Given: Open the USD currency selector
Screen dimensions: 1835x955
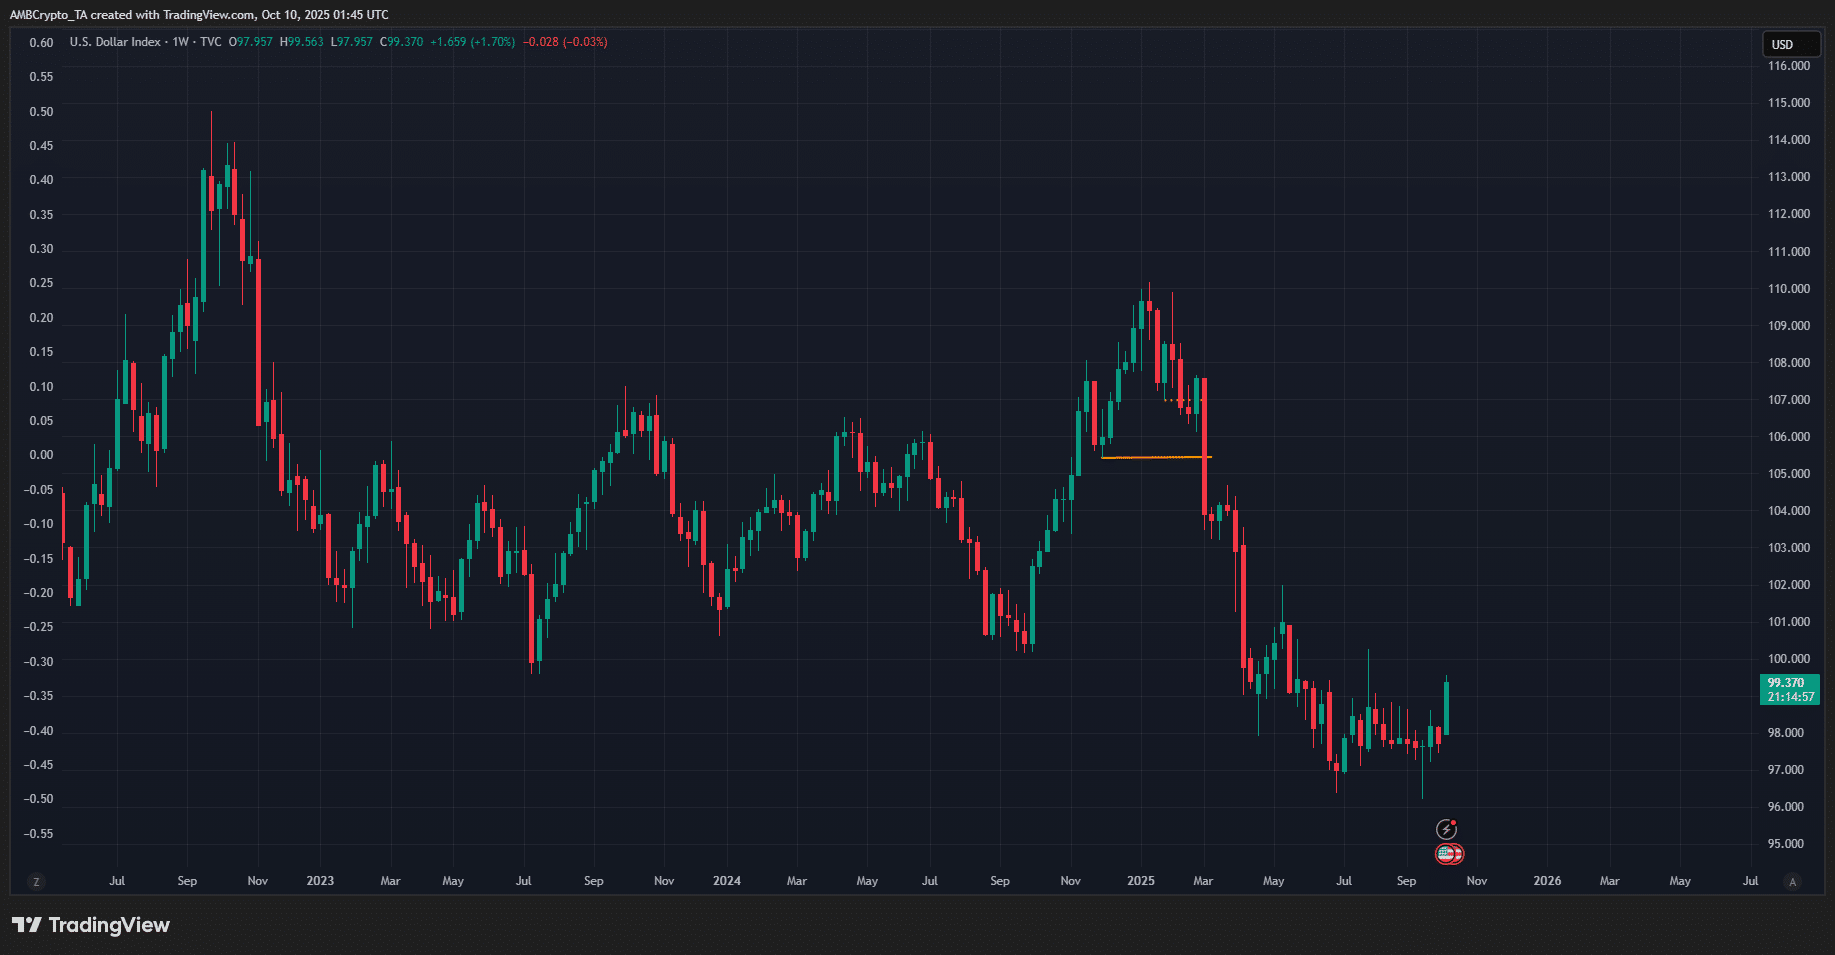Looking at the screenshot, I should [x=1788, y=44].
